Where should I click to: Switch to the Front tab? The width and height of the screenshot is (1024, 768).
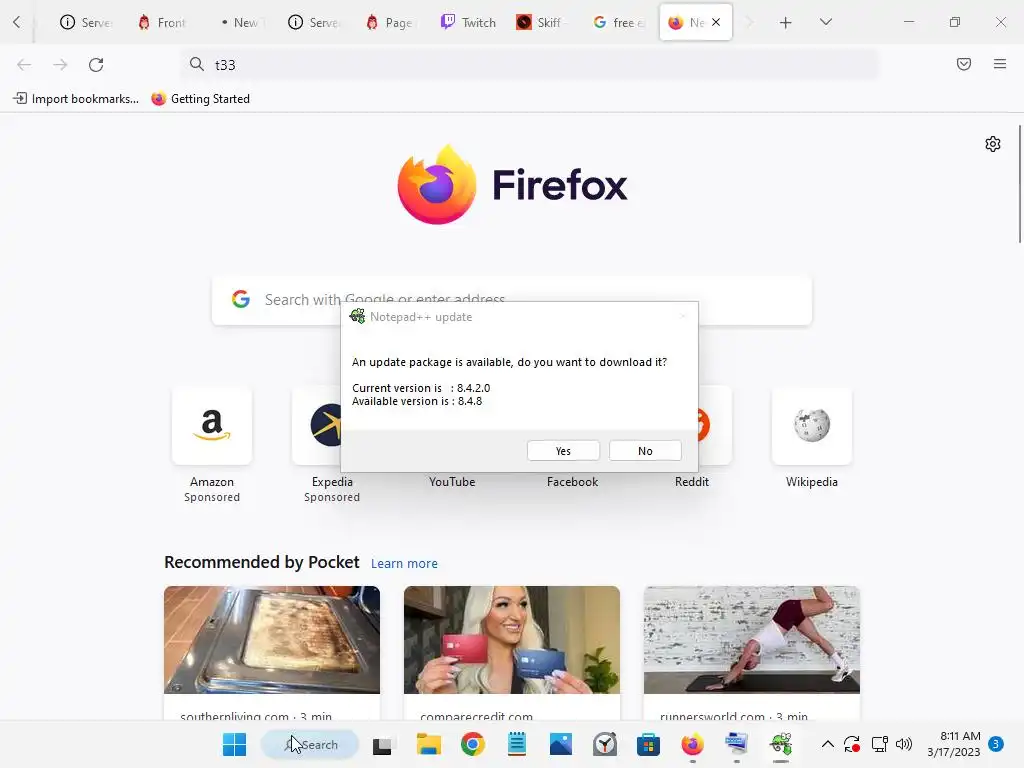[163, 22]
